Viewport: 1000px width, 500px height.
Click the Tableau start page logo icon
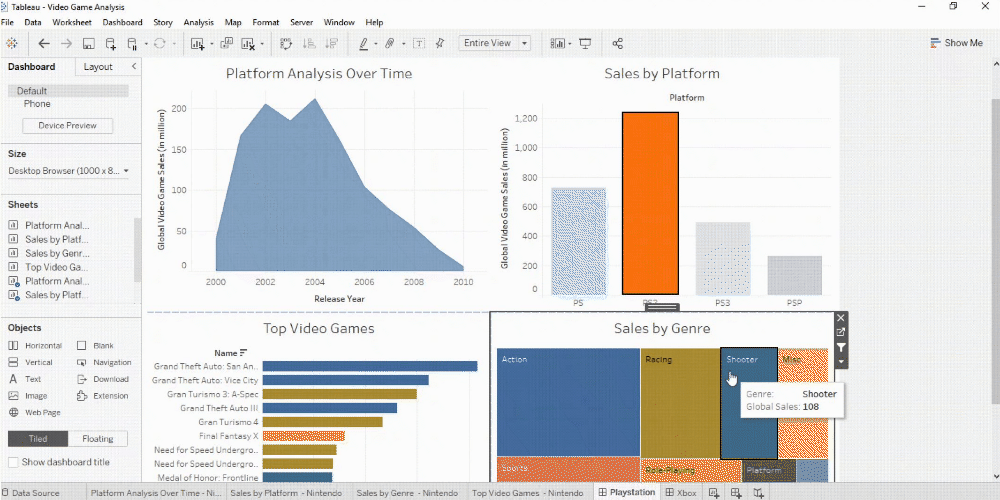[x=11, y=43]
